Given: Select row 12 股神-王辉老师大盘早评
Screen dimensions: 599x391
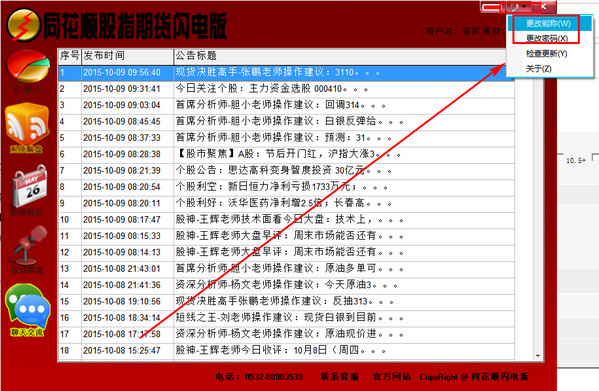Looking at the screenshot, I should click(286, 253).
